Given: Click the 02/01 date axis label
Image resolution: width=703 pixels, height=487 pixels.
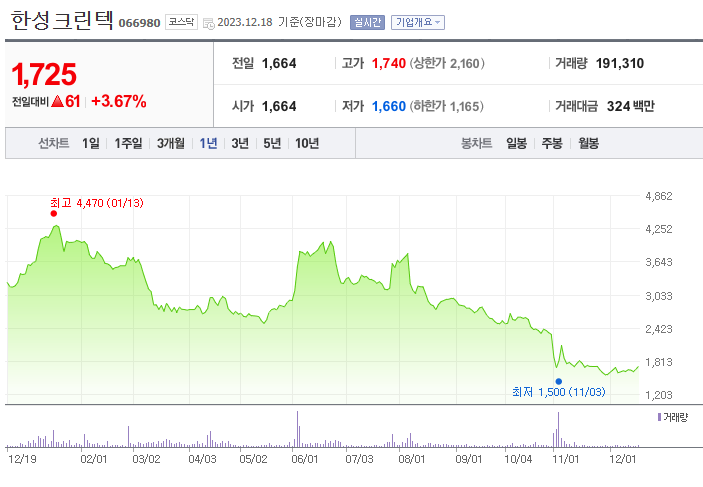Looking at the screenshot, I should (x=94, y=459).
